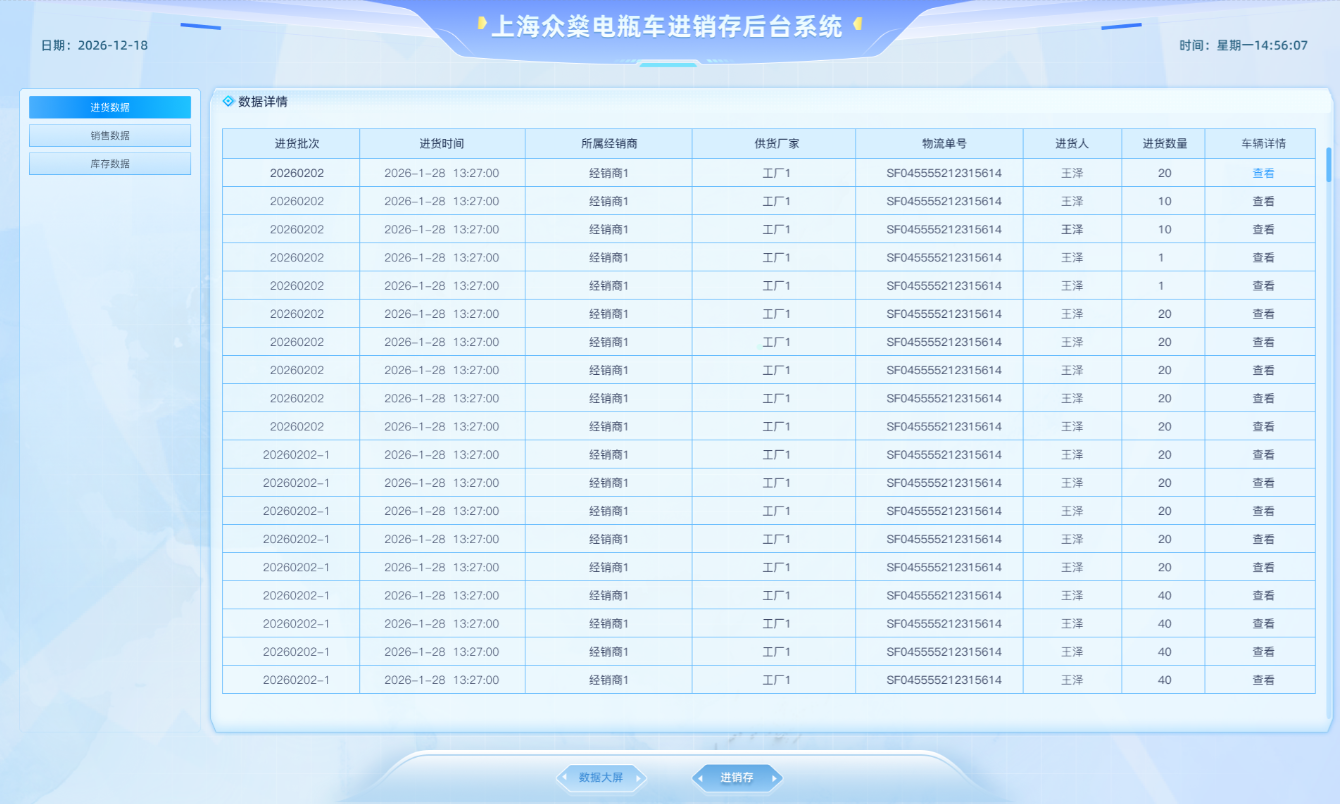
Task: Click the 数据详情 panel heading
Action: pos(263,101)
